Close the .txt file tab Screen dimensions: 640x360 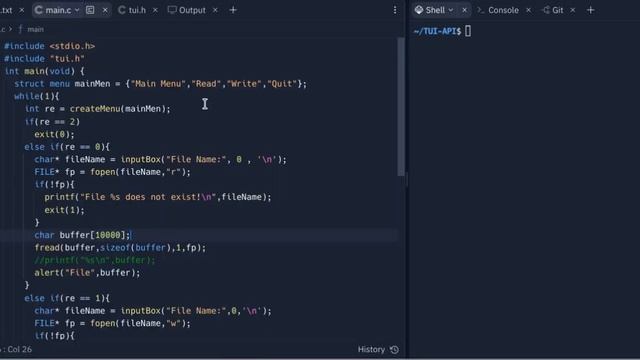22,10
